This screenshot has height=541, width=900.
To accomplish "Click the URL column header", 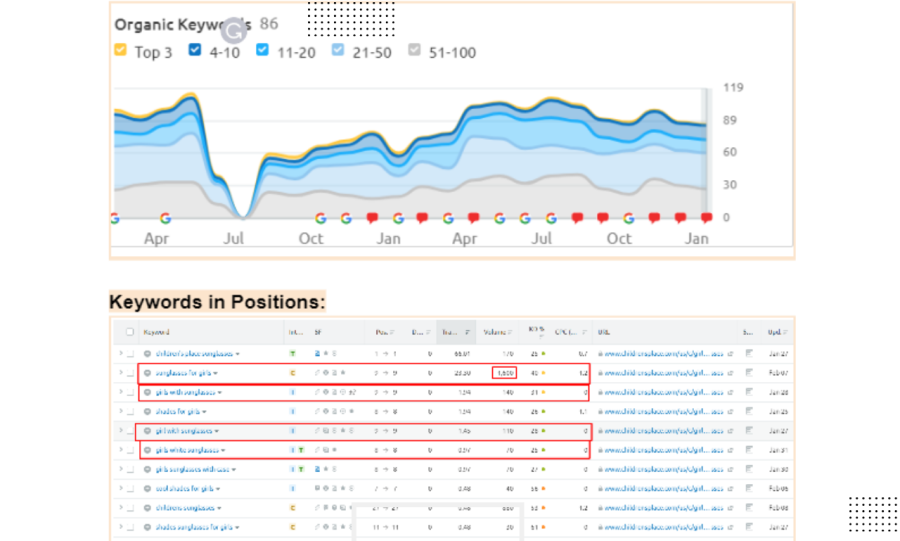I will pyautogui.click(x=603, y=332).
